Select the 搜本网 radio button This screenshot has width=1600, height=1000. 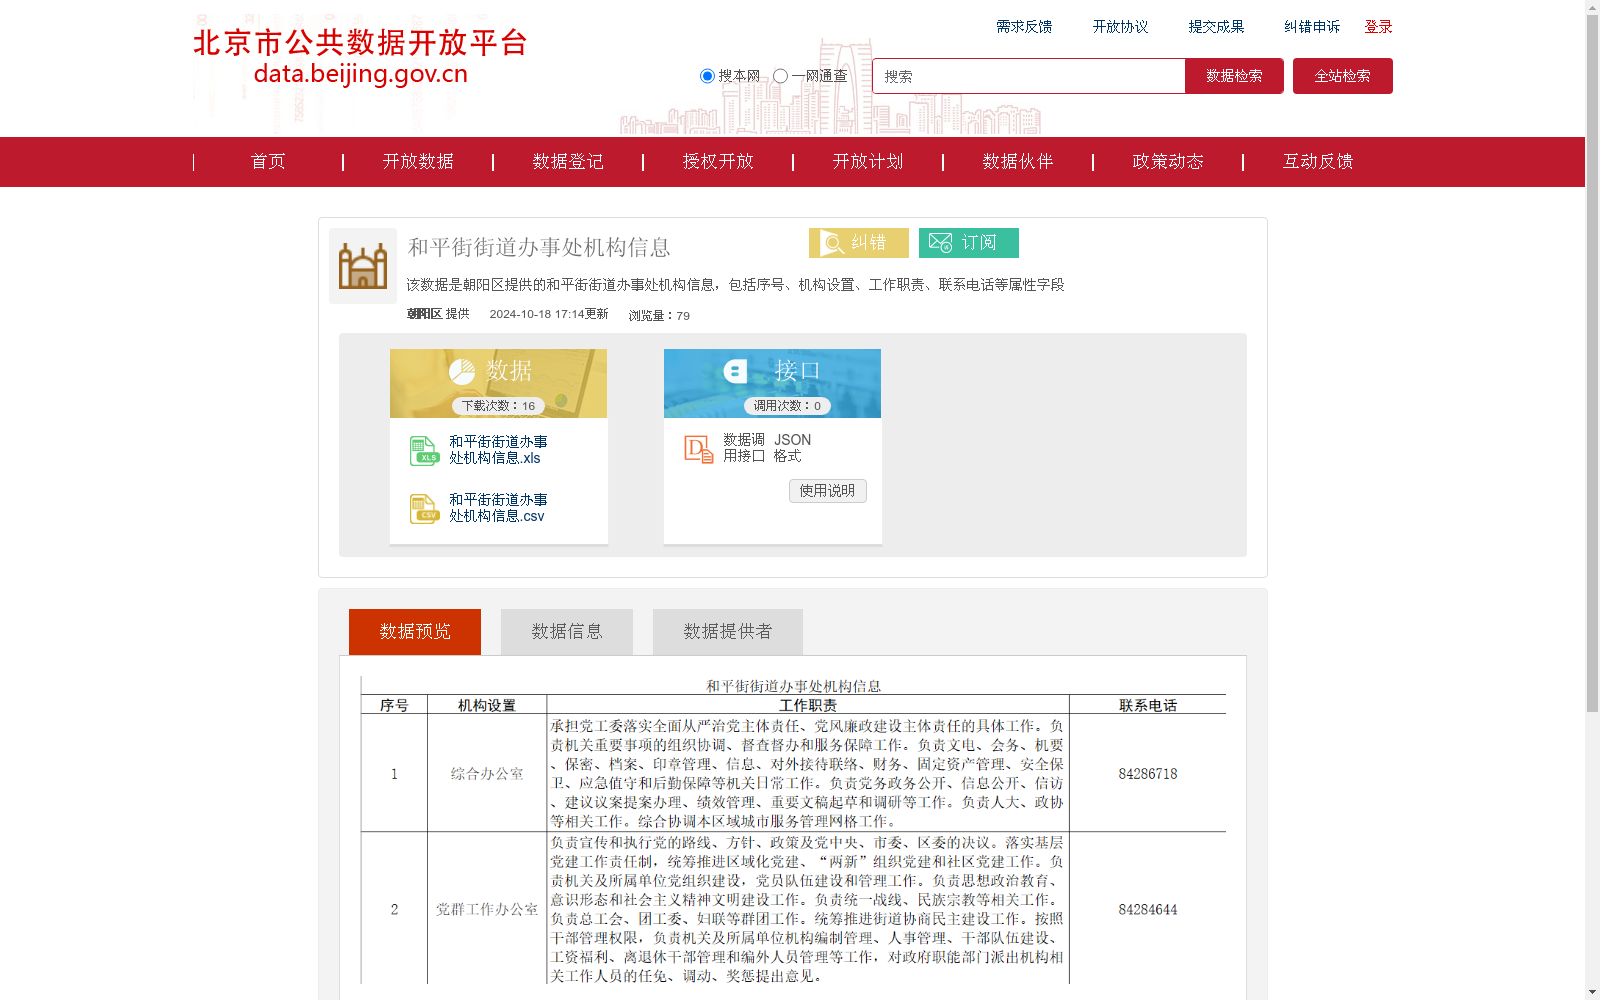[707, 76]
